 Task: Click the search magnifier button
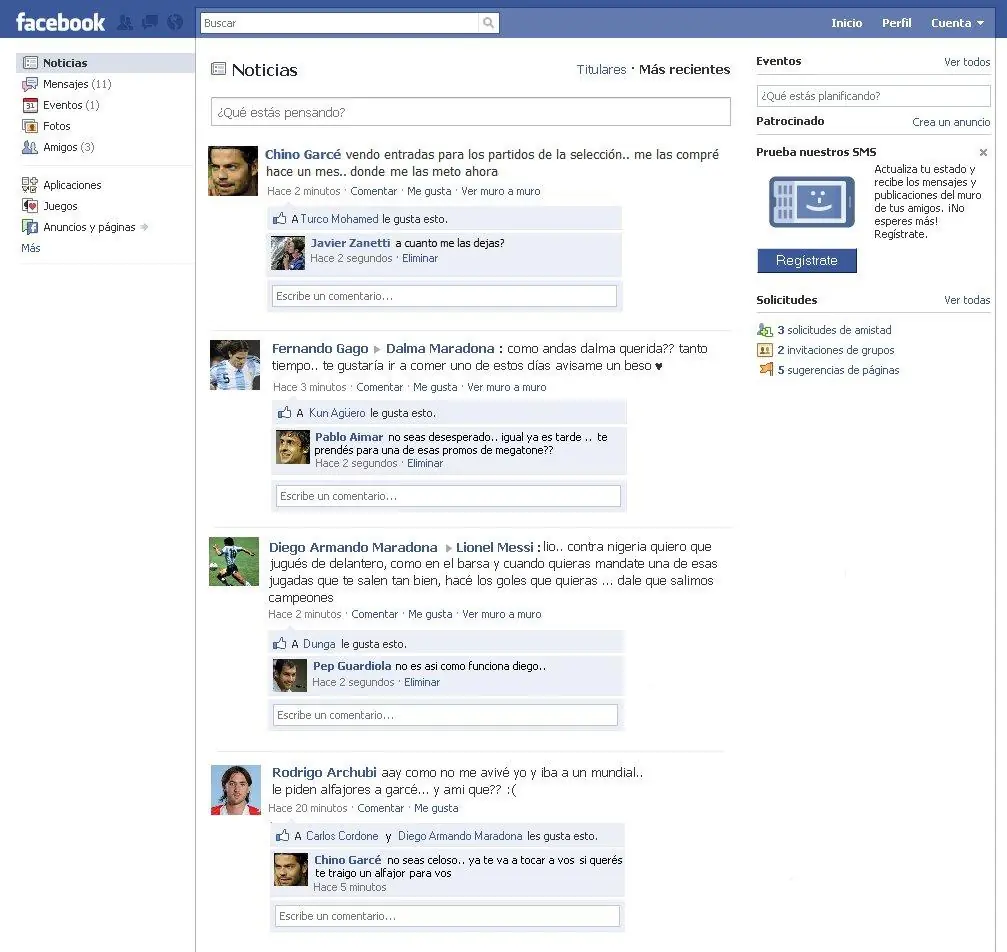tap(489, 23)
